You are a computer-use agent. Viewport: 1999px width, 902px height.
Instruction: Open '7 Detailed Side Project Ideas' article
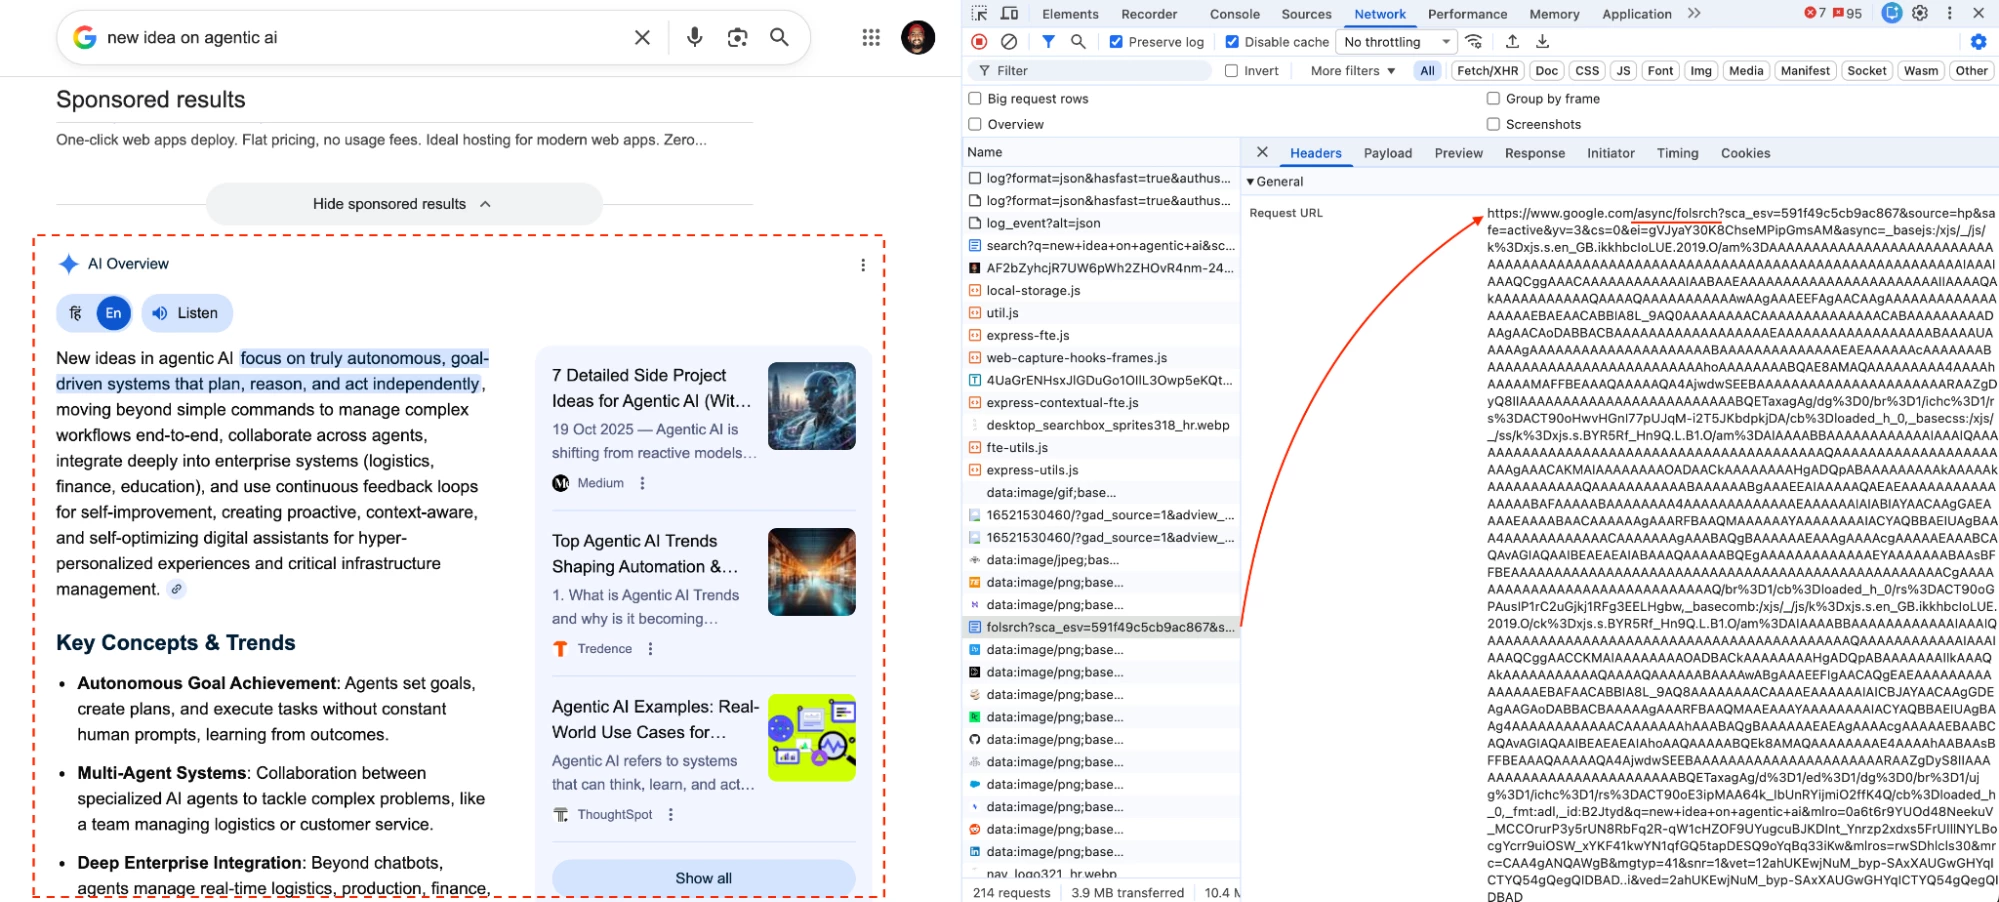coord(652,388)
